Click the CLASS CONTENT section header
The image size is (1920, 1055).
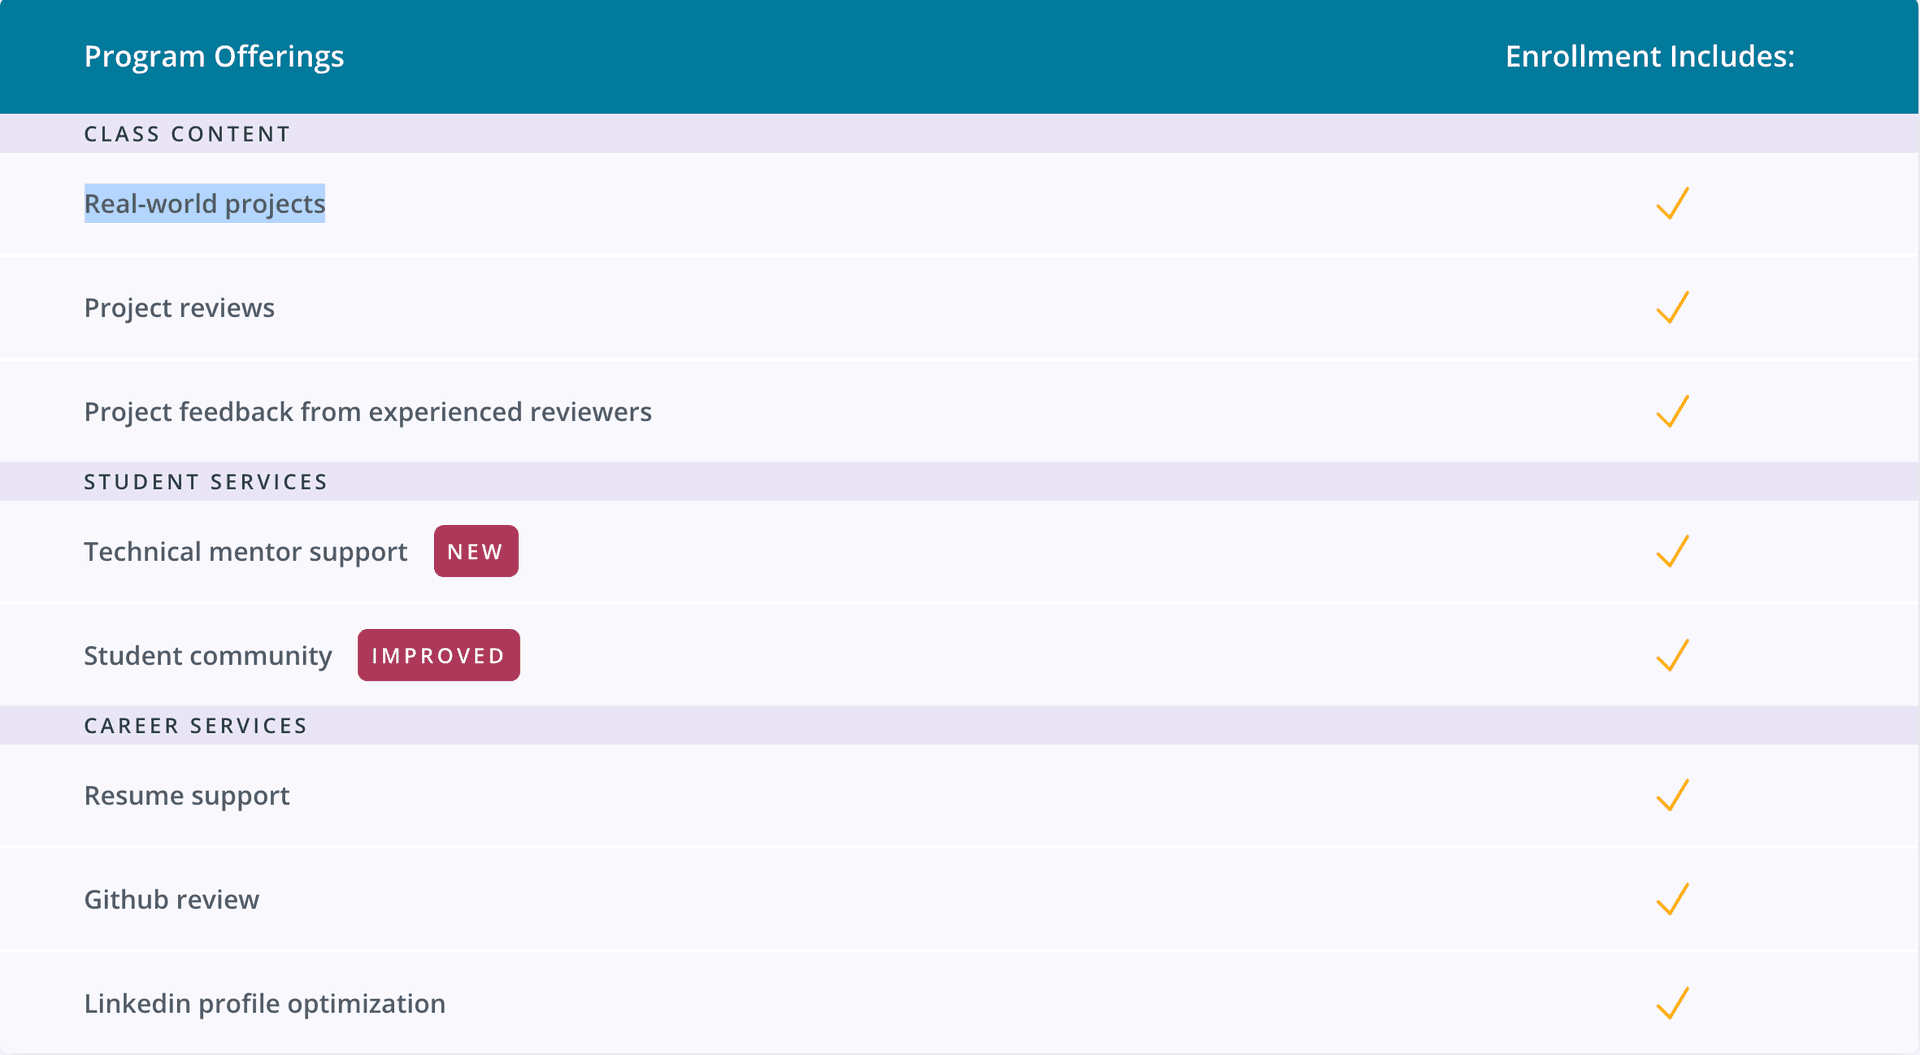tap(187, 134)
